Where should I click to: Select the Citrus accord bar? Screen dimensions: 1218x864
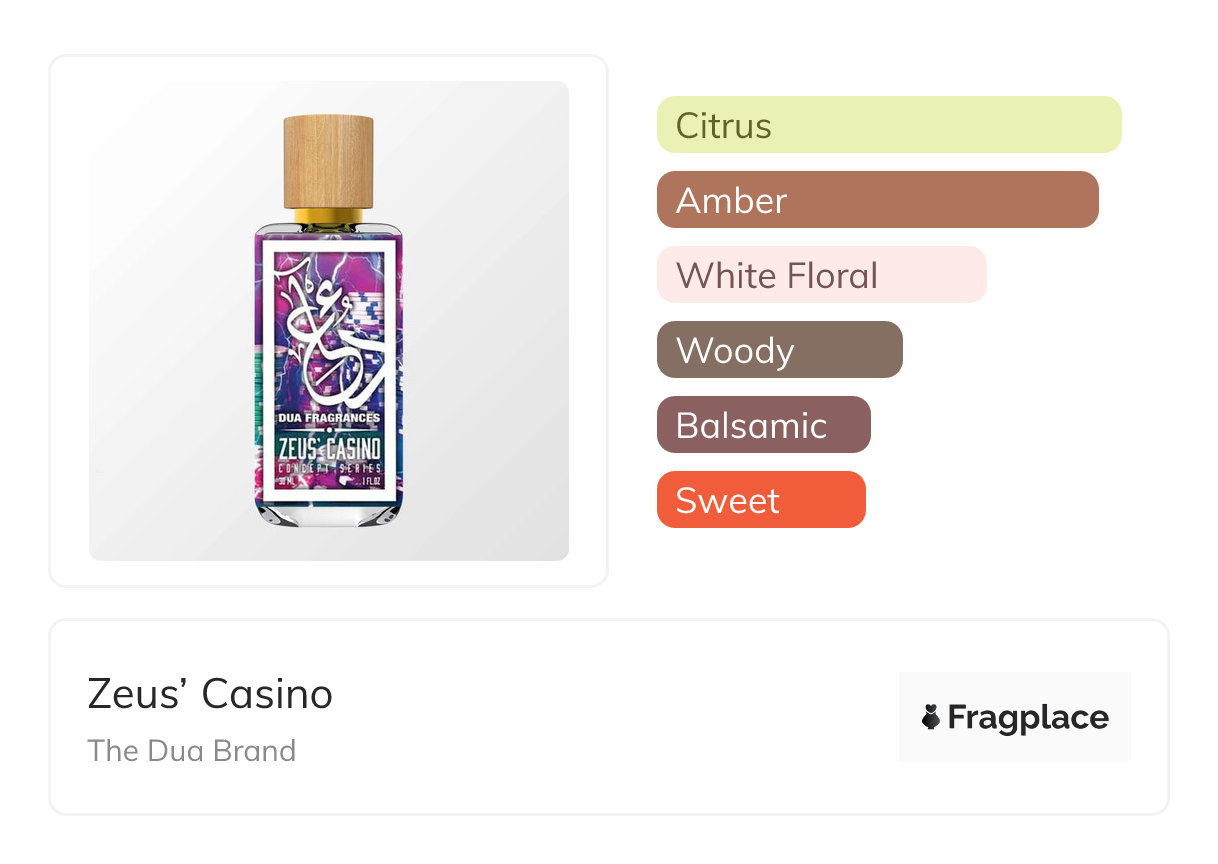click(x=888, y=125)
